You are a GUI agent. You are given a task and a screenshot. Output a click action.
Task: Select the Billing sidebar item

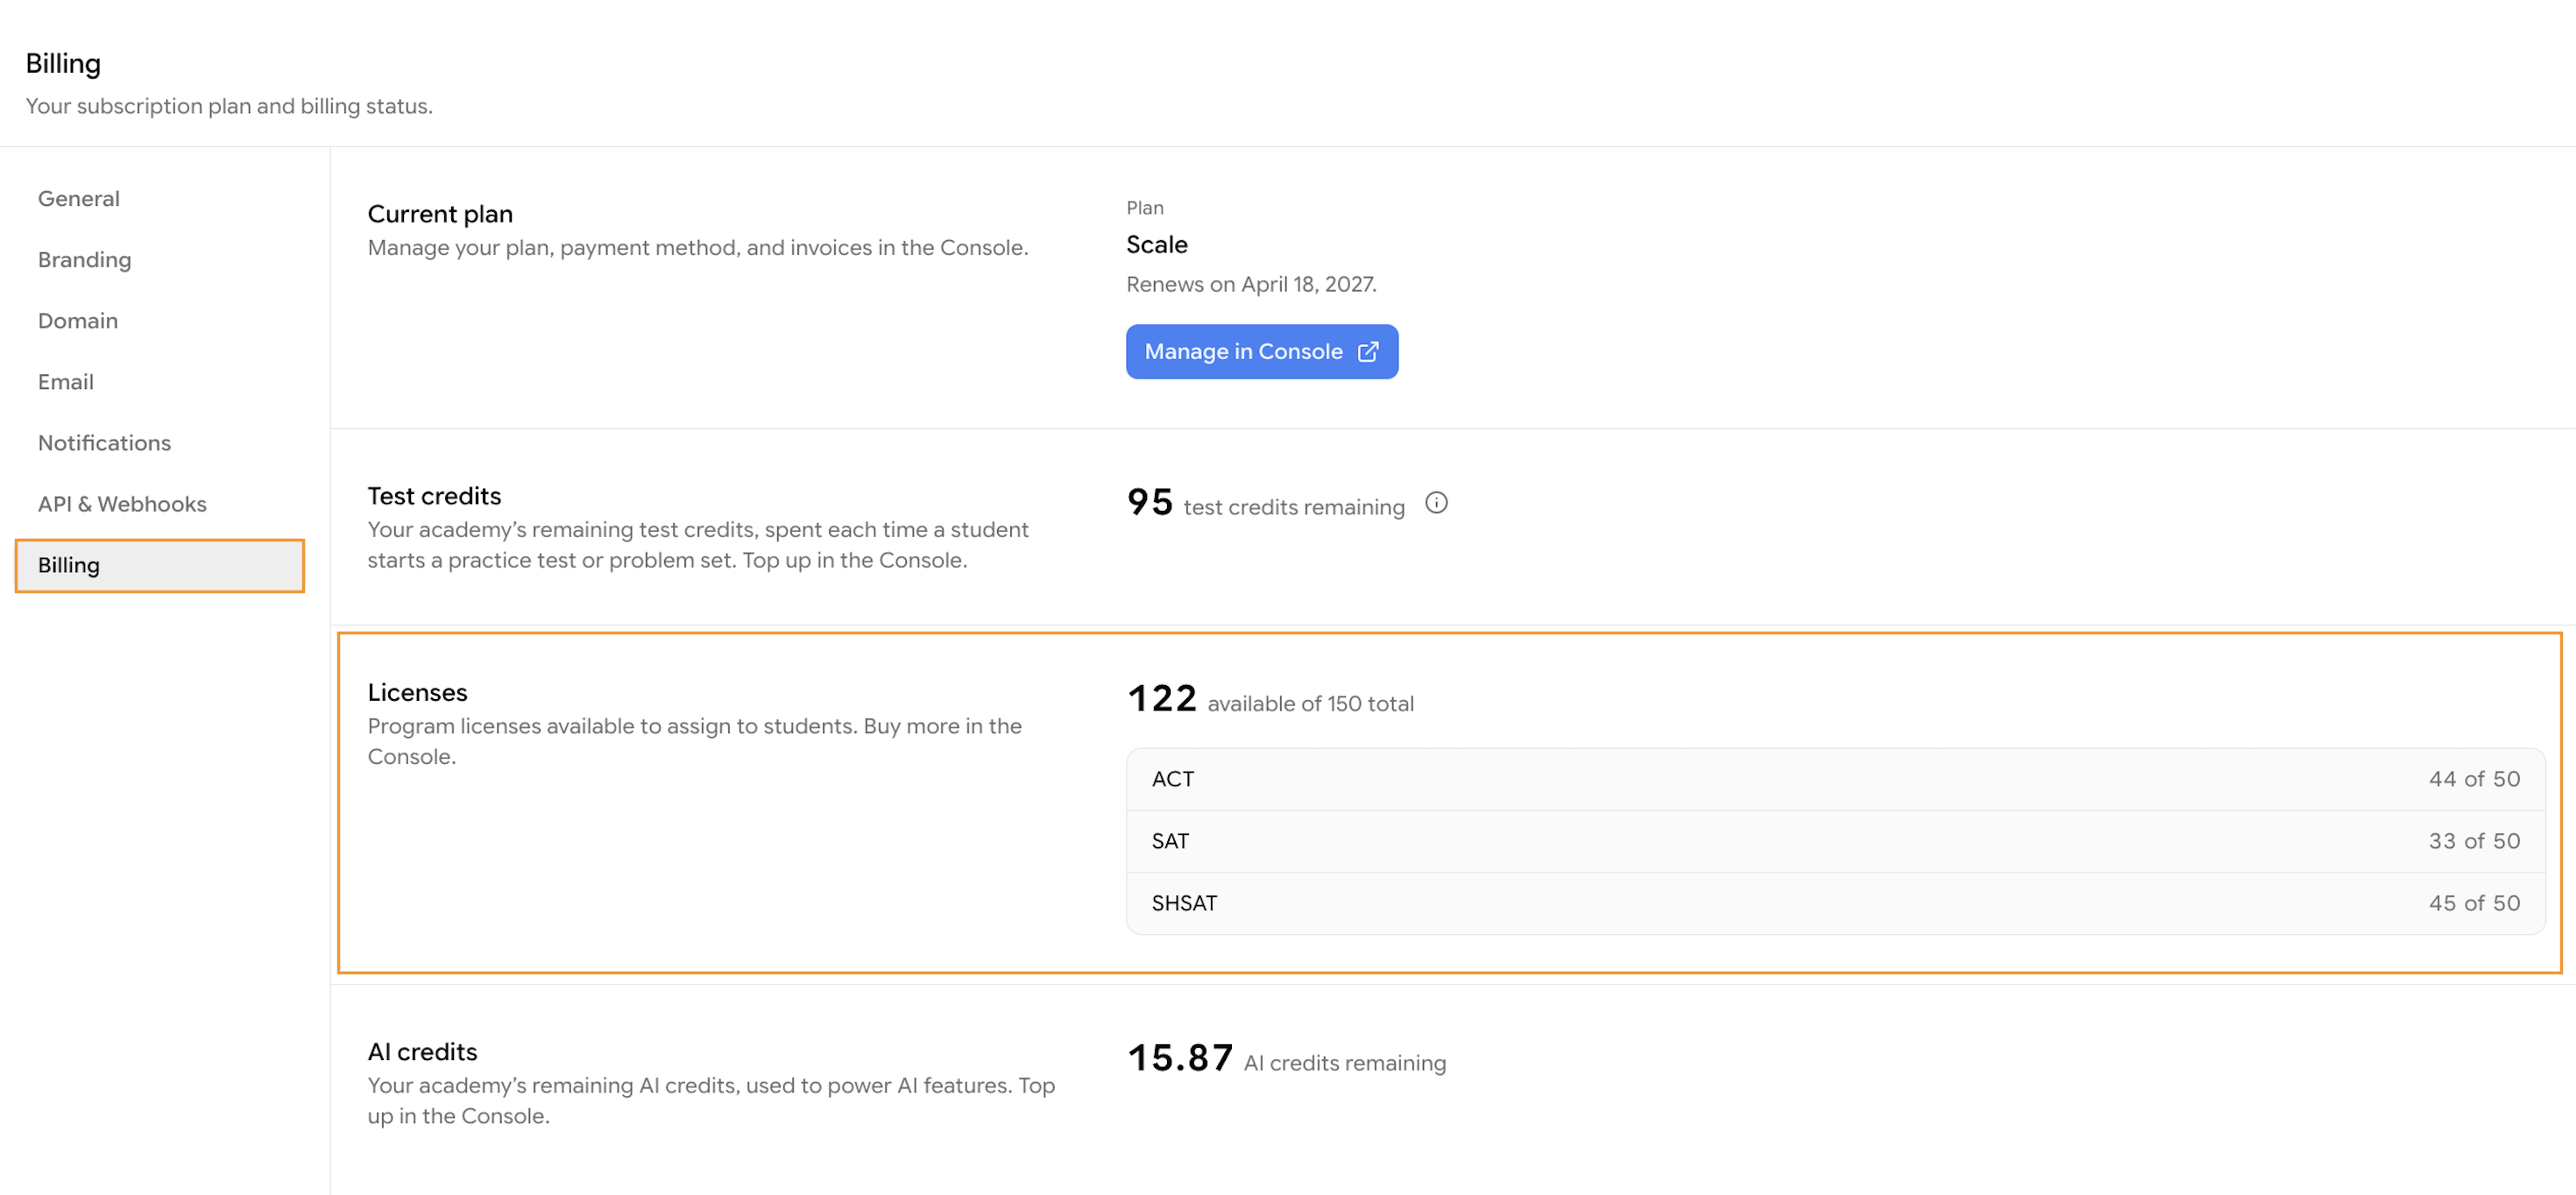pyautogui.click(x=160, y=566)
